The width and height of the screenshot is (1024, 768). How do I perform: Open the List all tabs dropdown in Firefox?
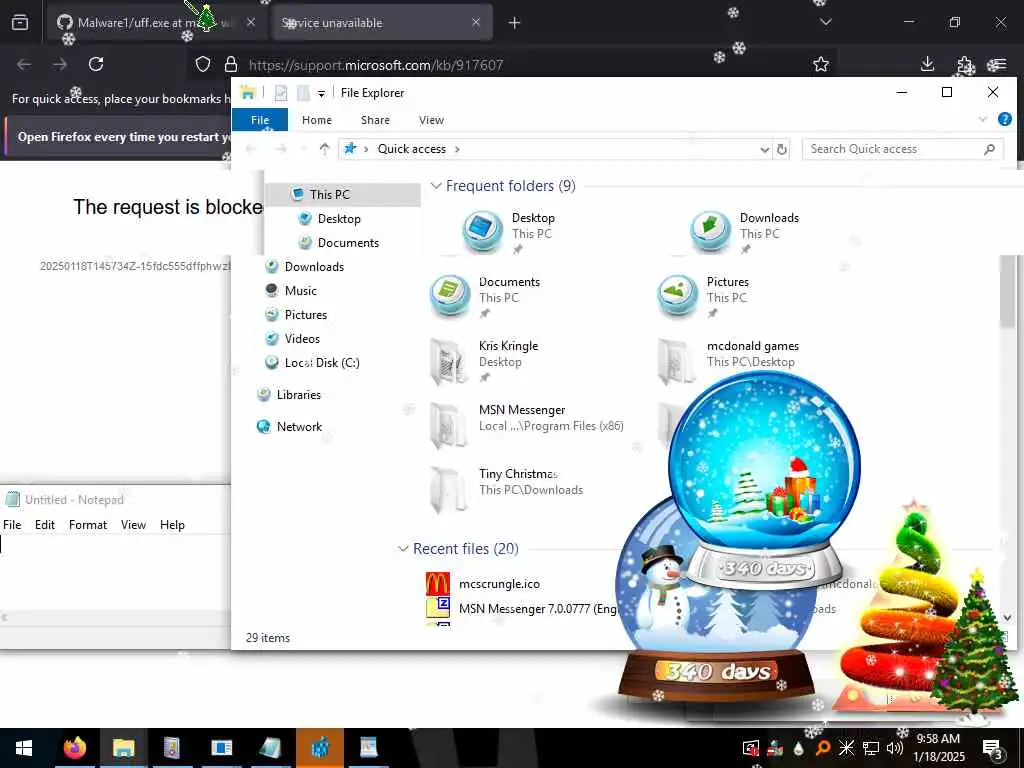click(x=825, y=22)
